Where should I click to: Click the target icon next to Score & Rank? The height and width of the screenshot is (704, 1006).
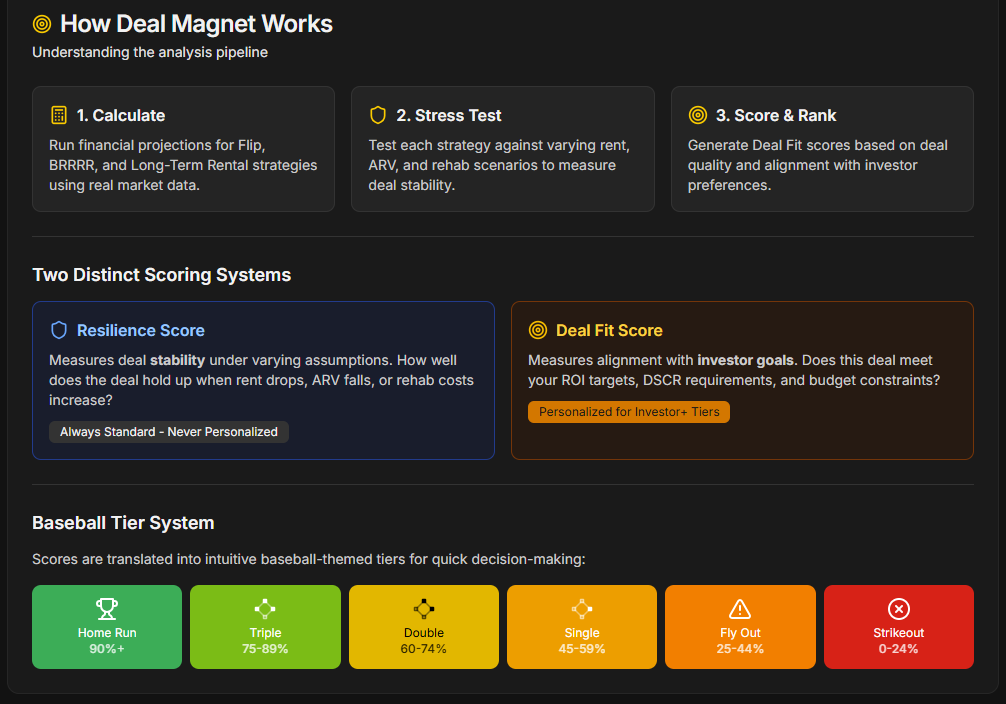[x=698, y=115]
